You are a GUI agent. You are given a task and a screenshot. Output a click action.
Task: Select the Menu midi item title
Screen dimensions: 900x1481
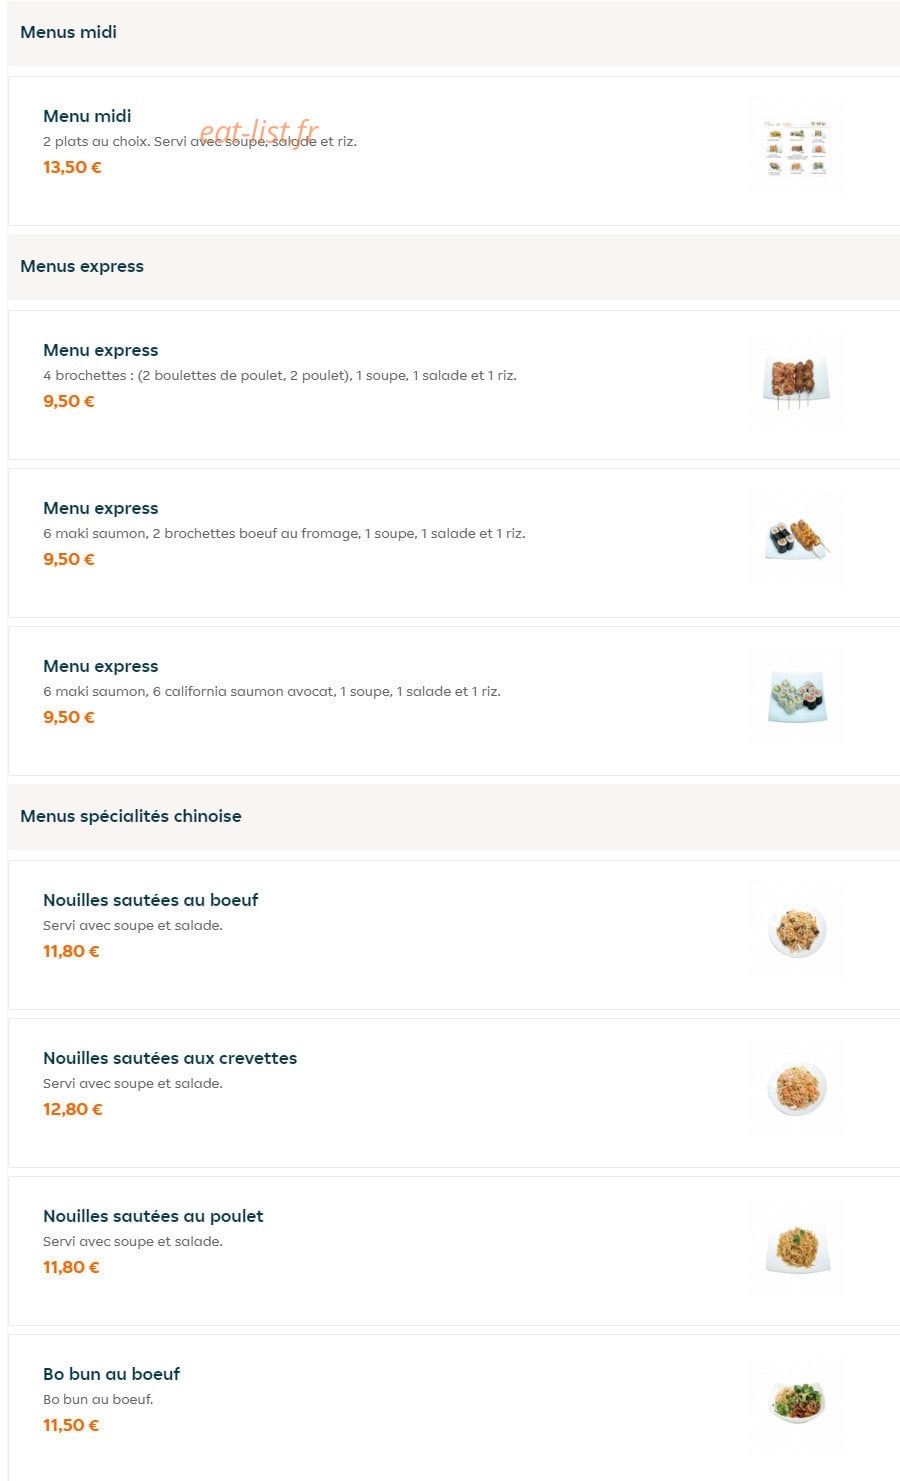(87, 116)
